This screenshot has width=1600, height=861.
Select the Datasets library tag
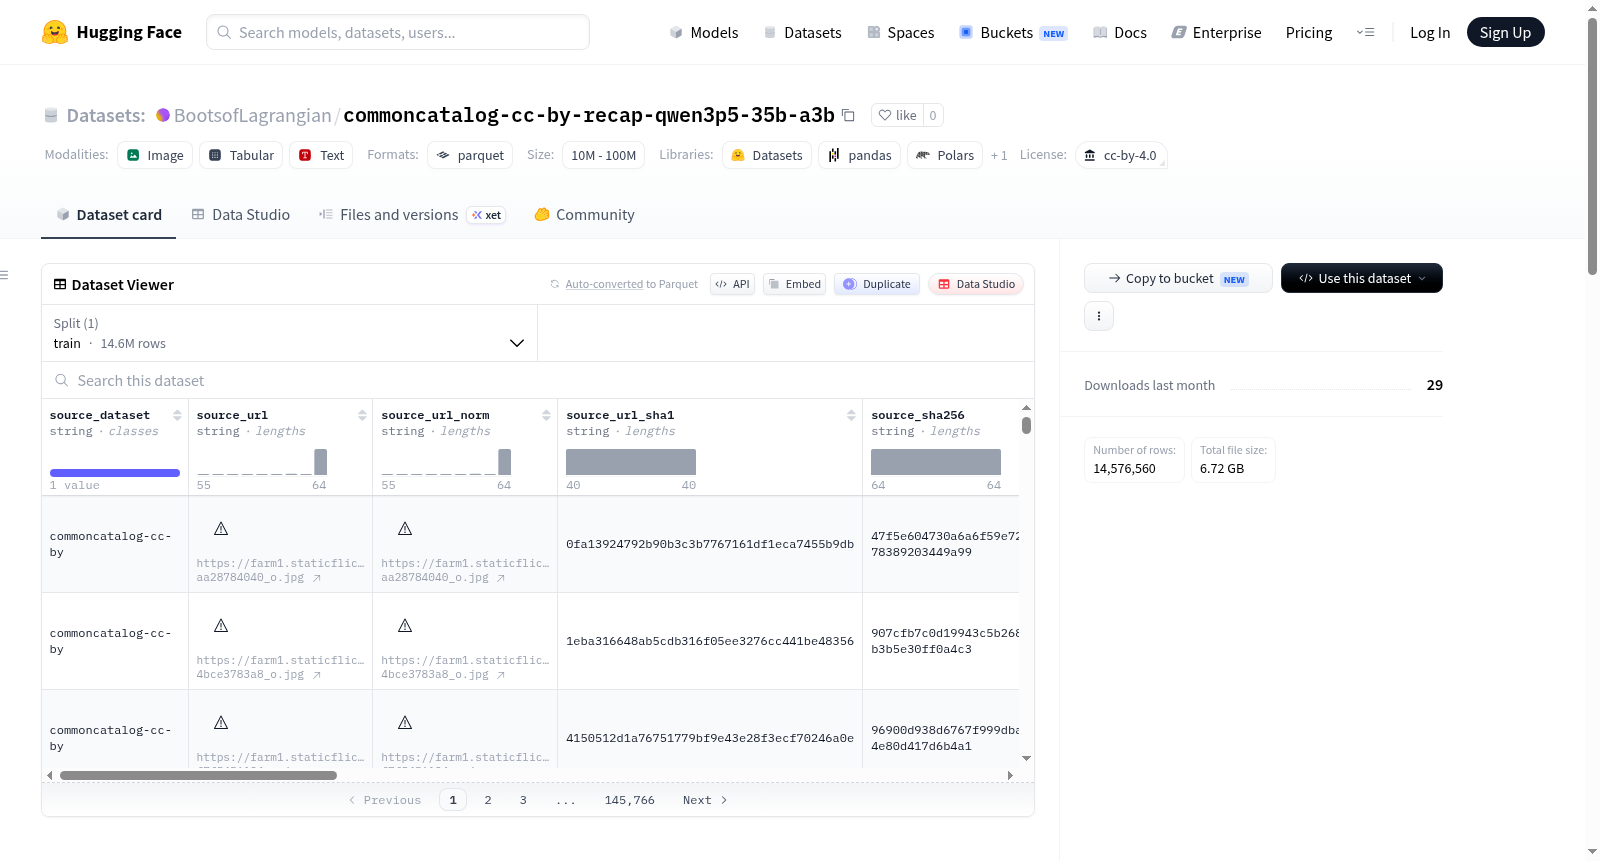tap(767, 155)
